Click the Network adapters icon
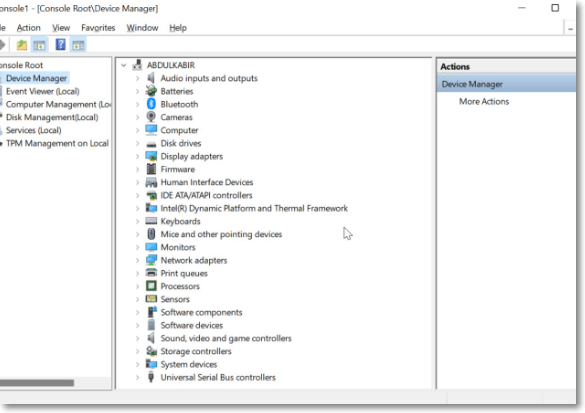The height and width of the screenshot is (413, 585). tap(151, 260)
